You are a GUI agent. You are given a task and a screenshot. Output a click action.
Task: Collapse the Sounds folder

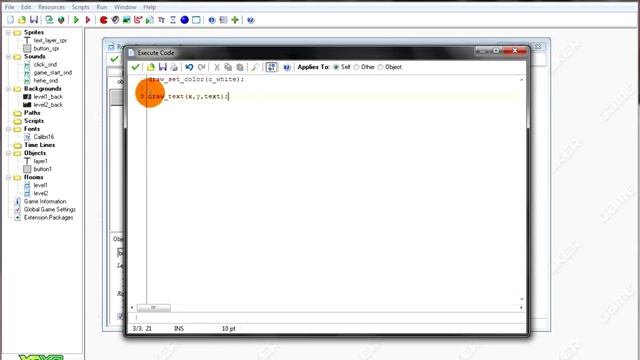click(x=8, y=56)
